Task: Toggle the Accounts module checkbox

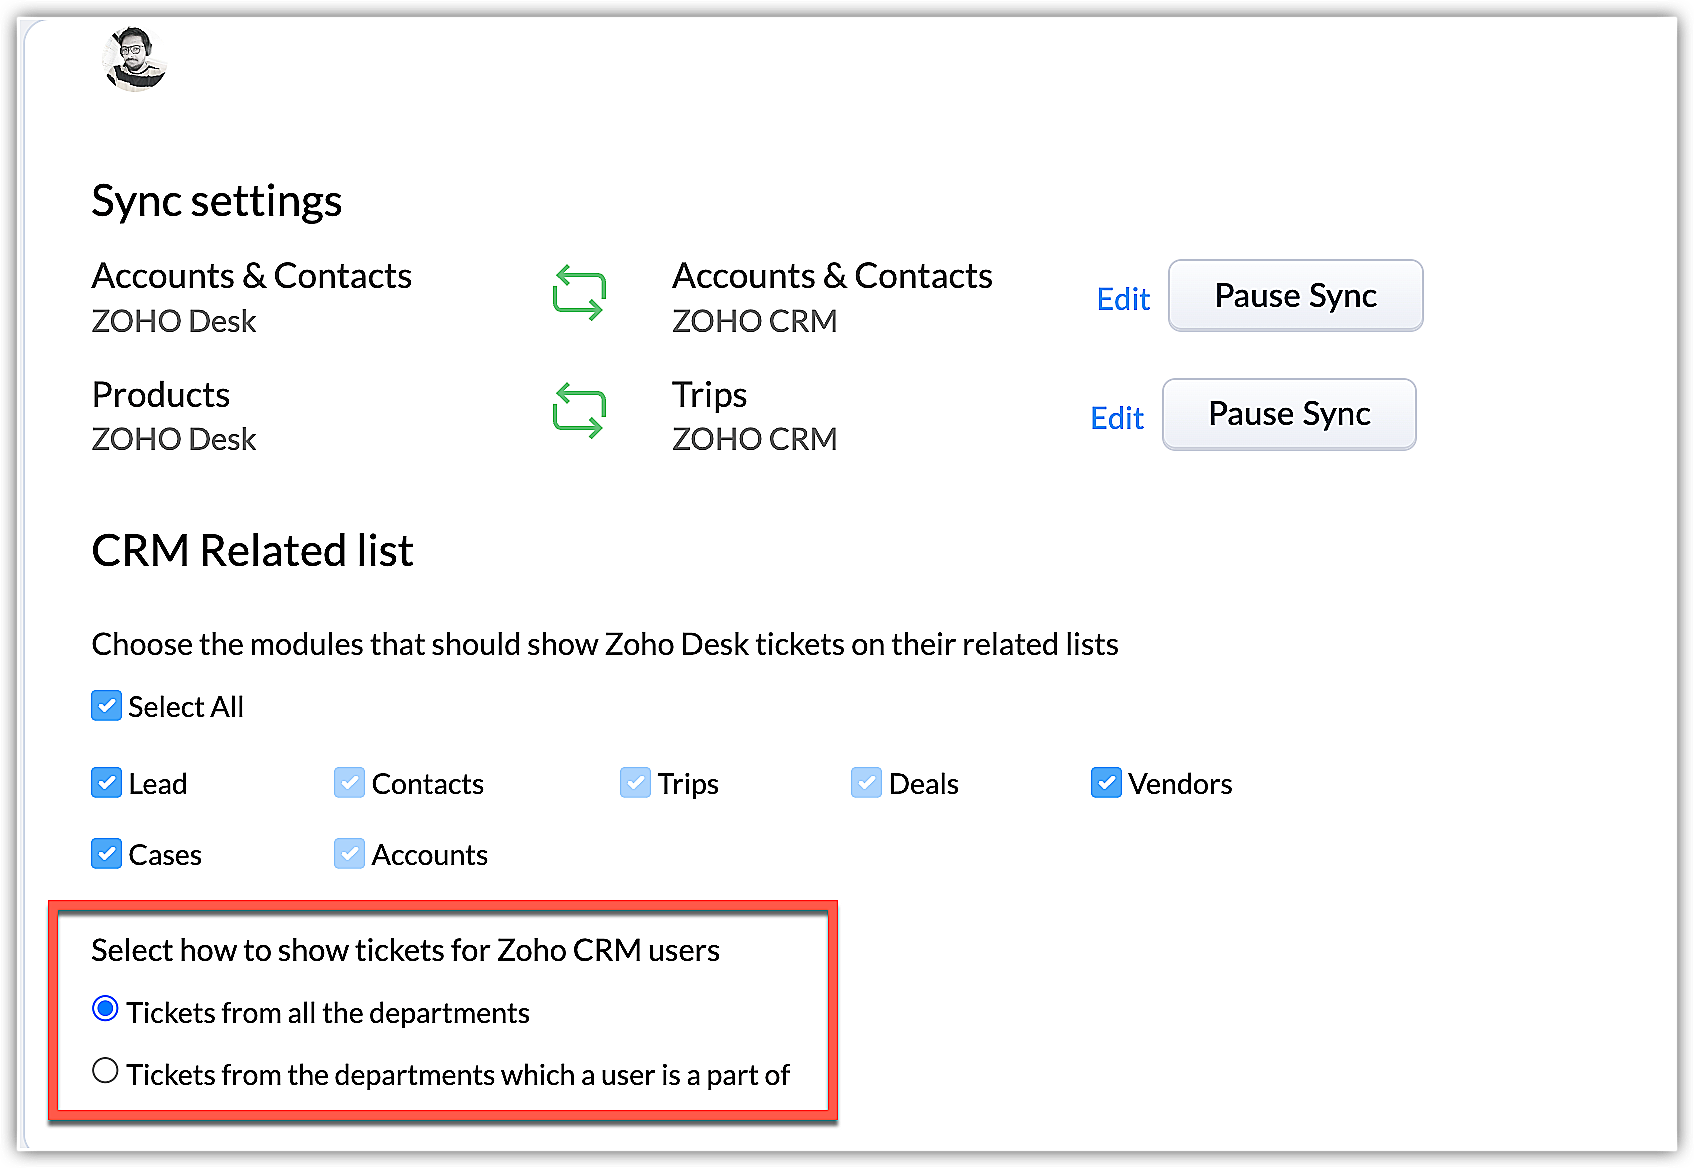Action: (349, 854)
